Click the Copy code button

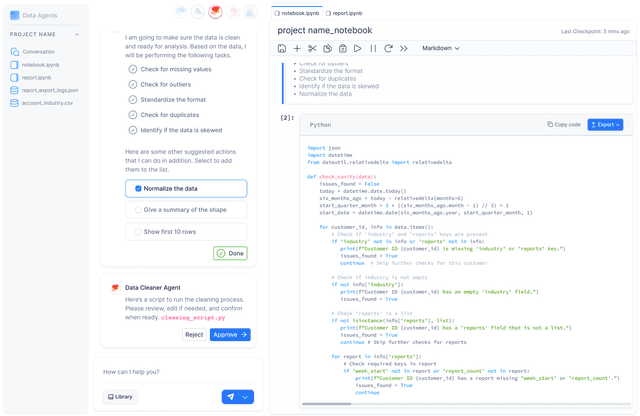pos(564,125)
